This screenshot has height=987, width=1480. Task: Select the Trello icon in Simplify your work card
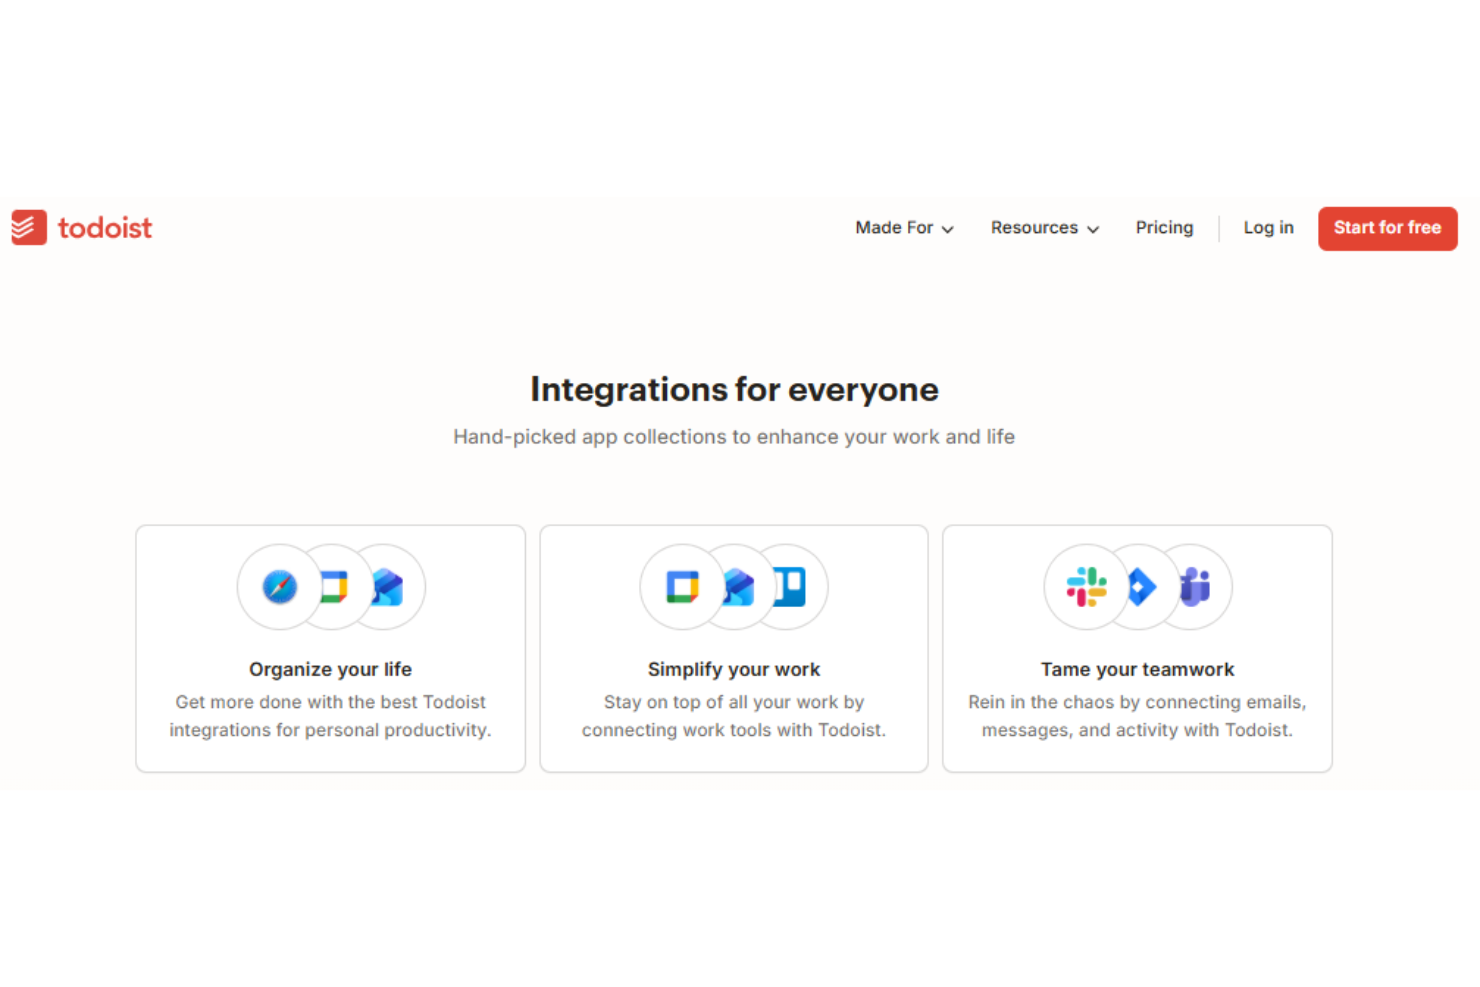tap(789, 588)
